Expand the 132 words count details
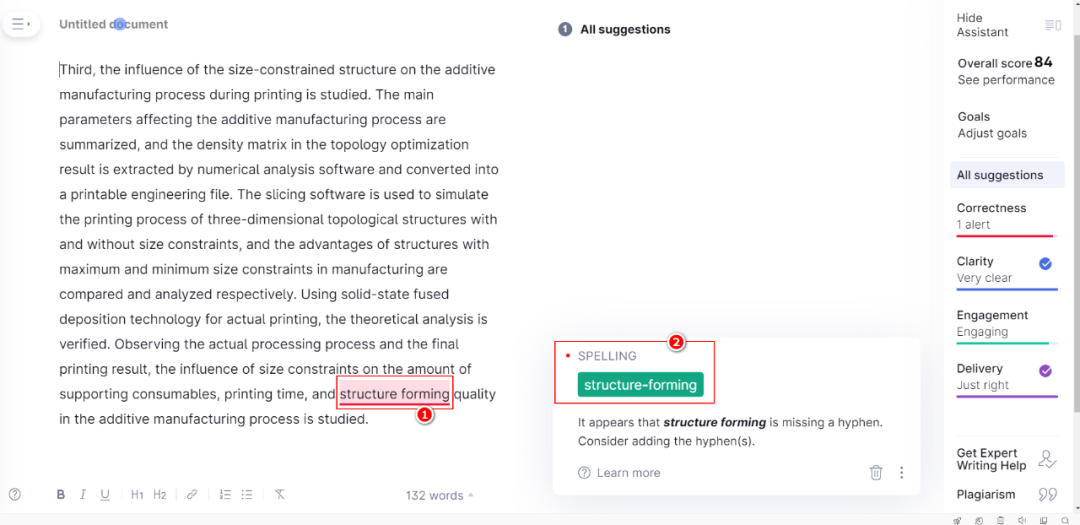Screen dimensions: 1080x525 439,495
